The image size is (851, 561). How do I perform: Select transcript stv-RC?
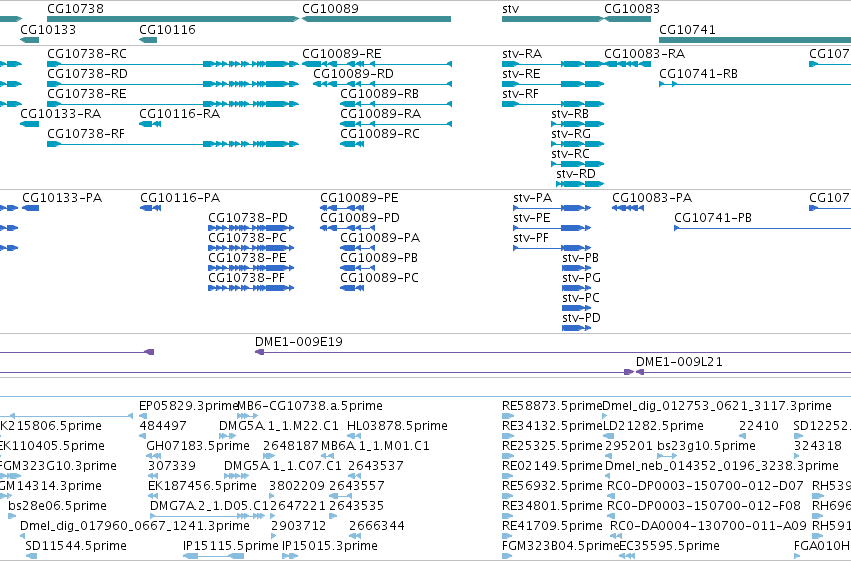tap(570, 154)
